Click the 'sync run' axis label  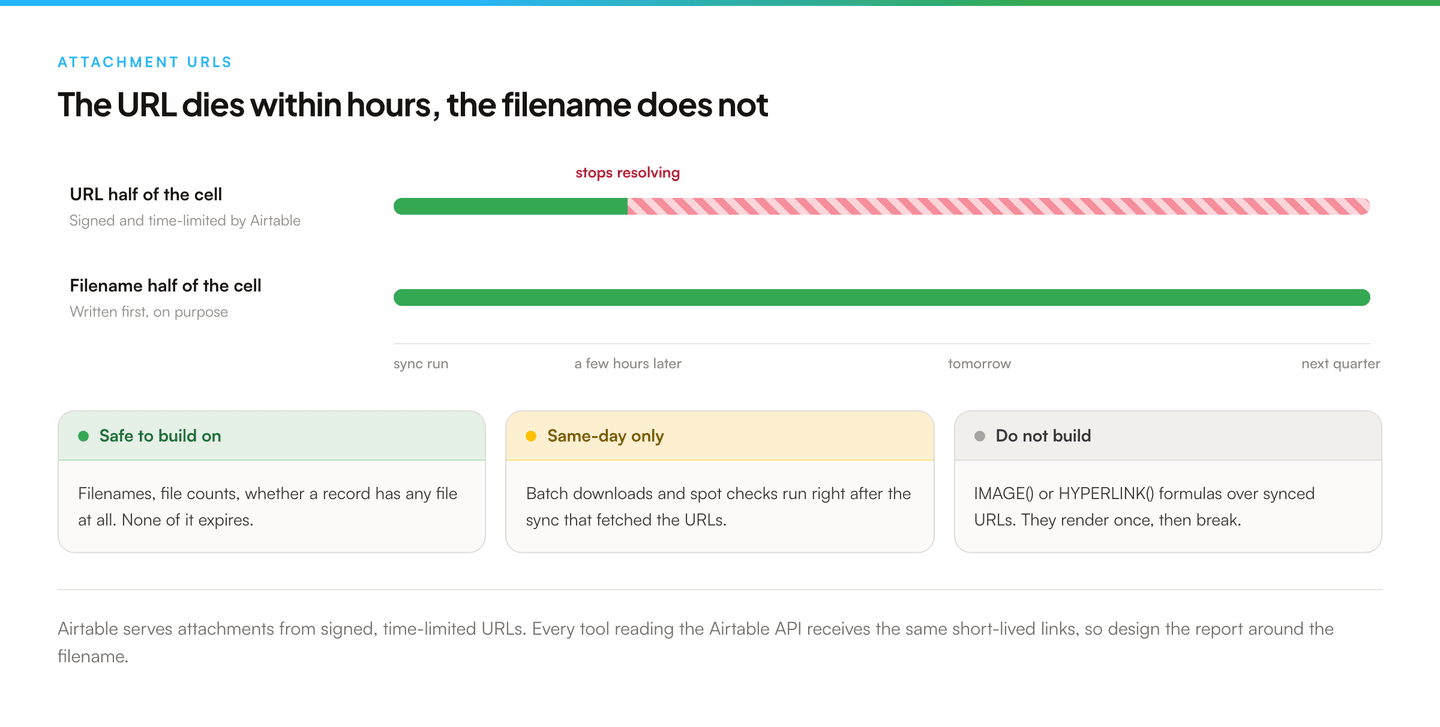(421, 364)
